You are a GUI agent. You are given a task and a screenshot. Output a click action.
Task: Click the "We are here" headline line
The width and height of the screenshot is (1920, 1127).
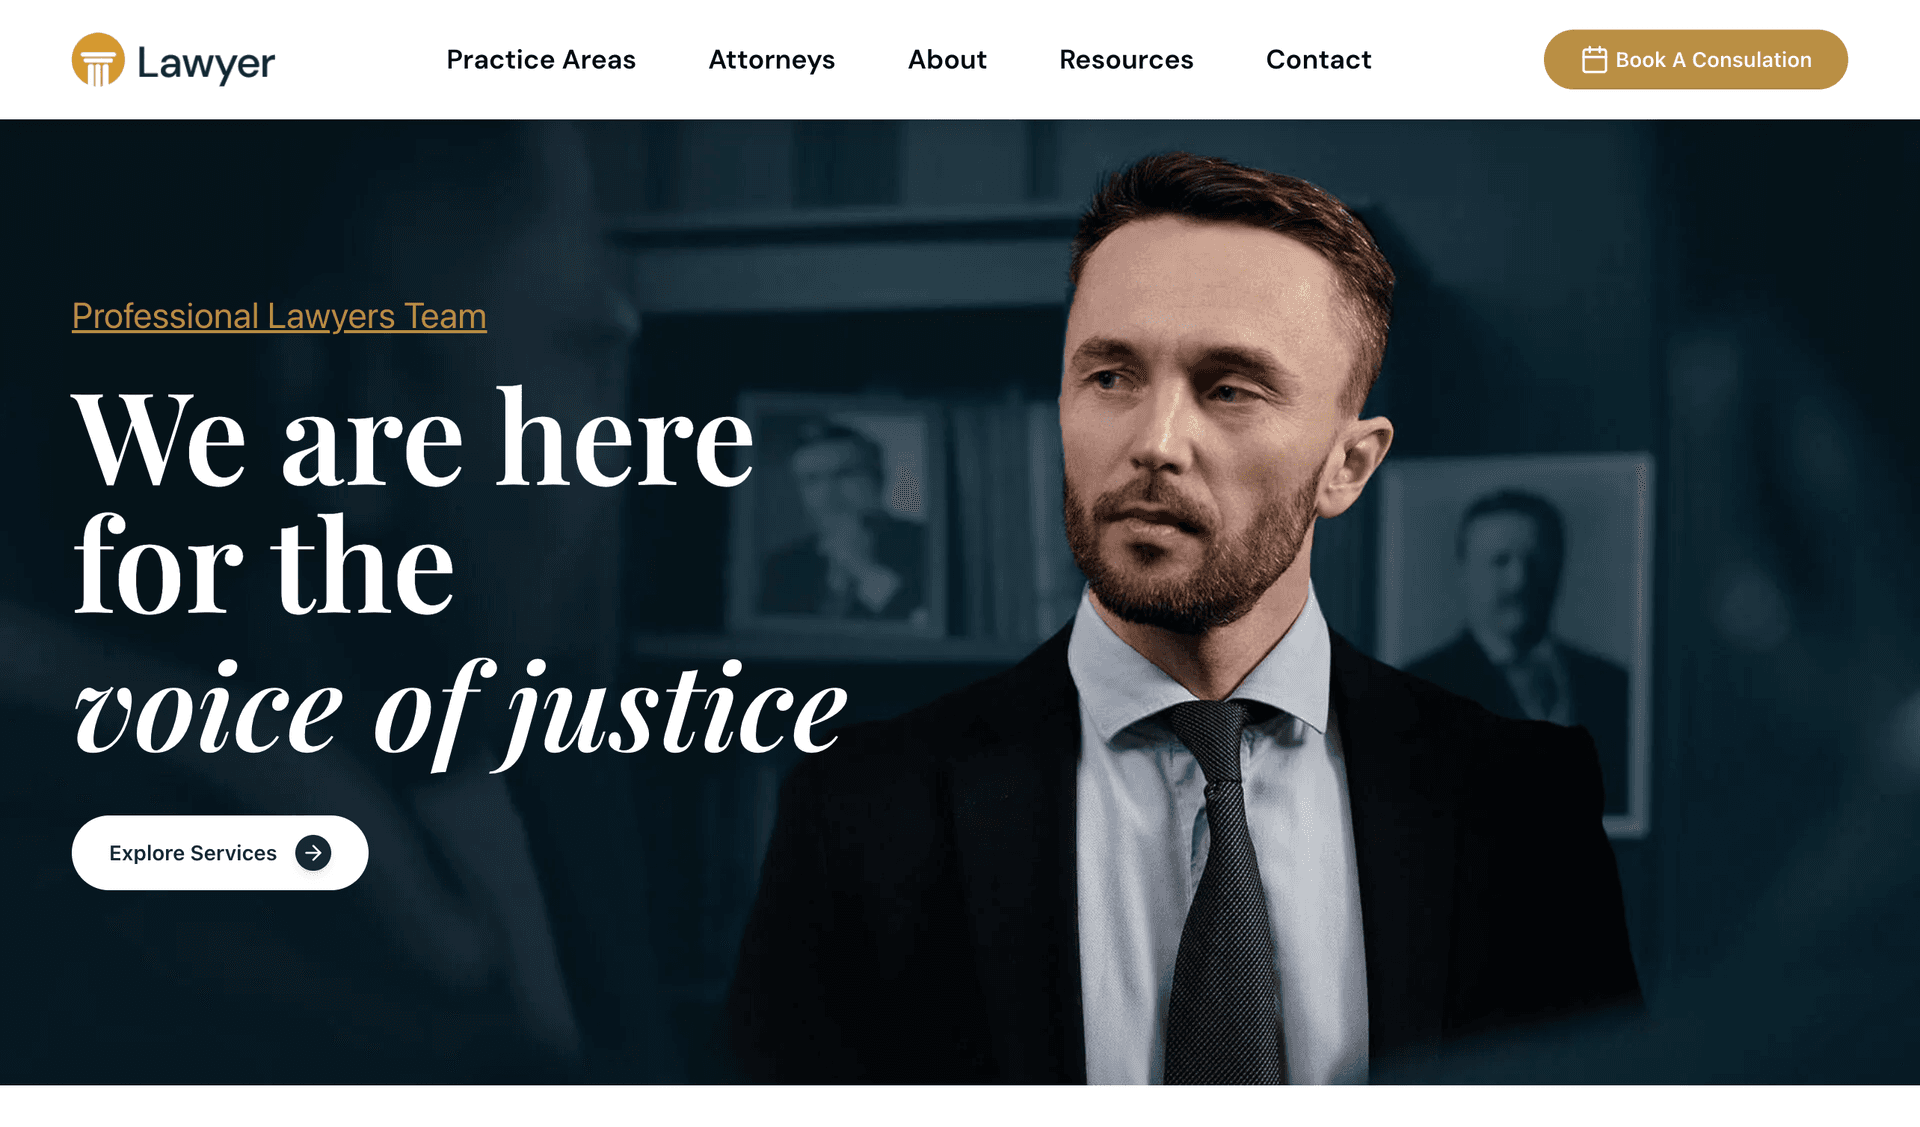click(x=413, y=439)
